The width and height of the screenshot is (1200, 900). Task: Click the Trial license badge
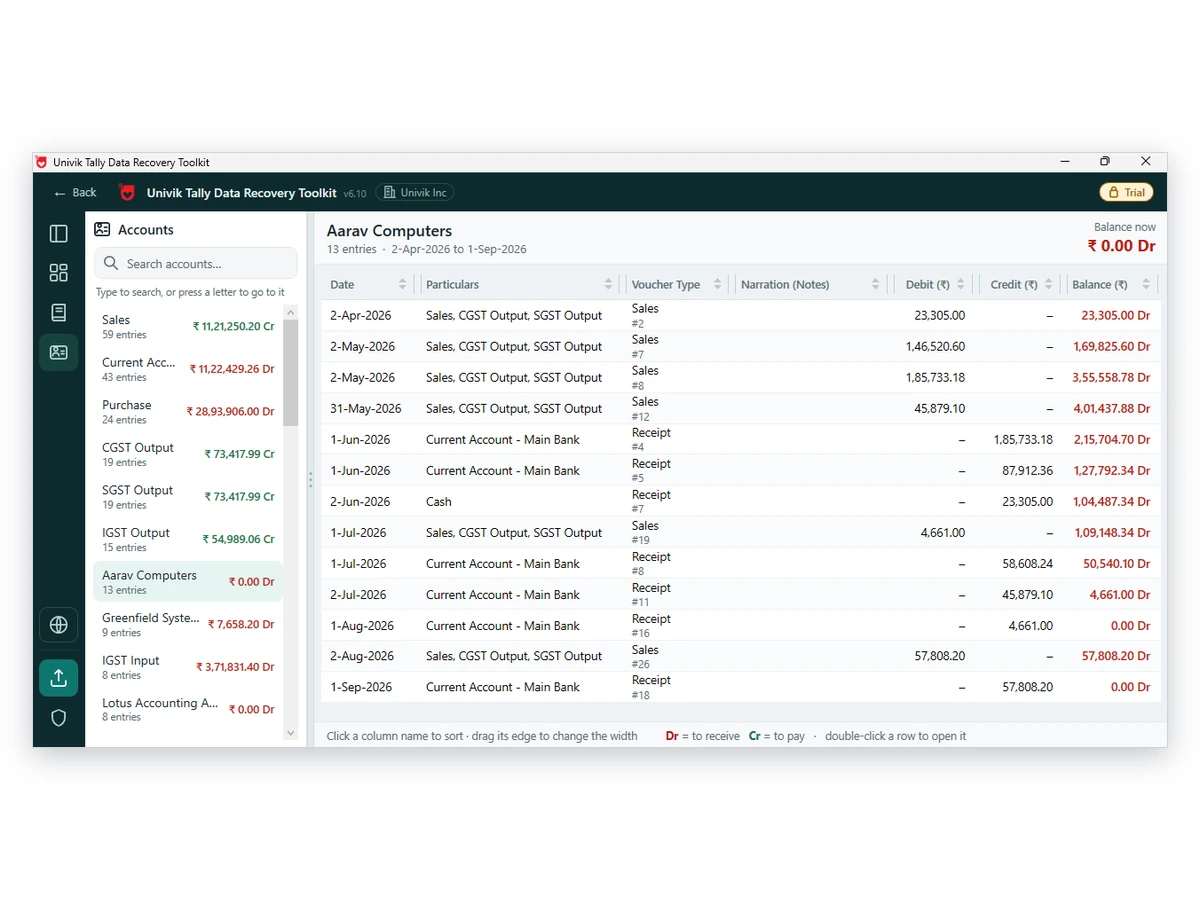(x=1126, y=193)
